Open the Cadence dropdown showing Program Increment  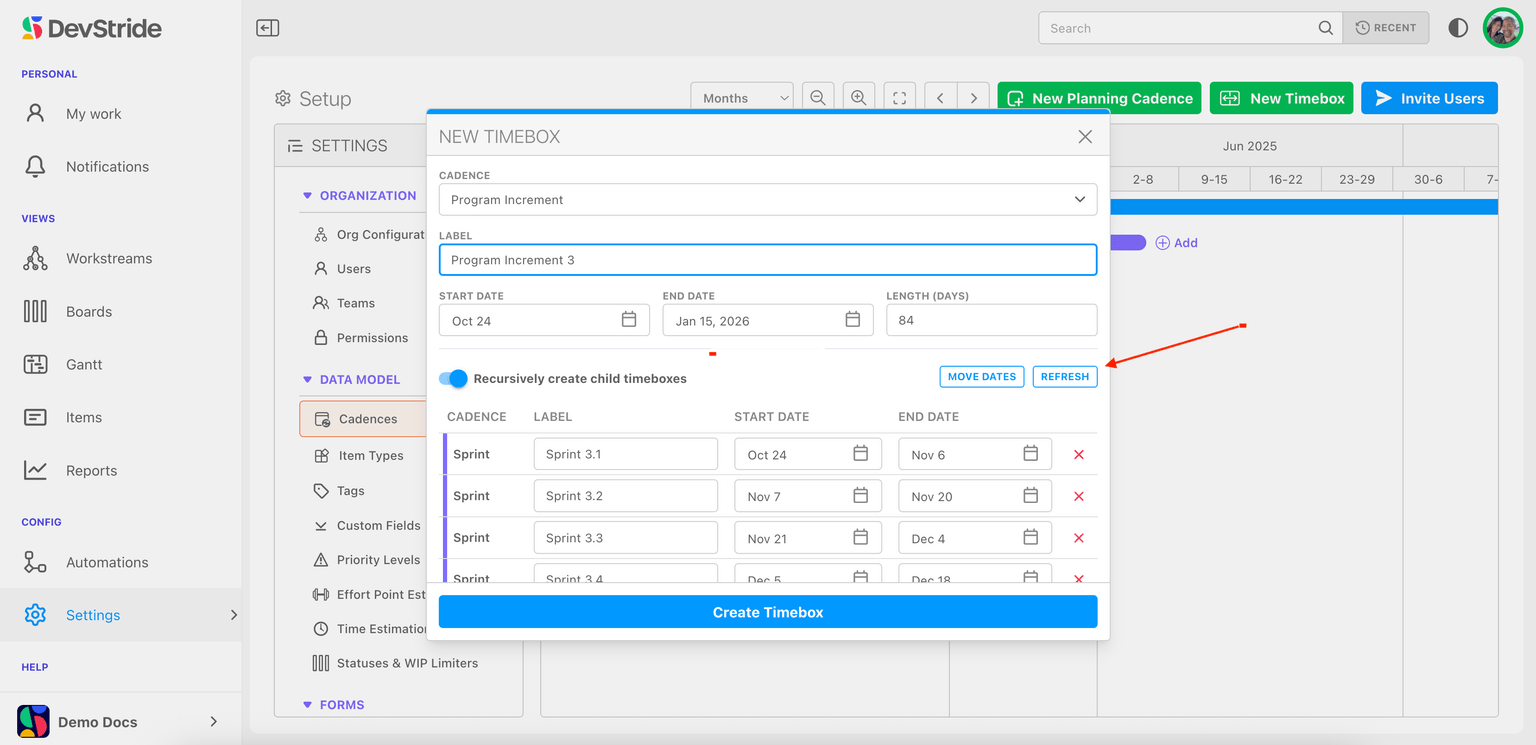pyautogui.click(x=767, y=199)
